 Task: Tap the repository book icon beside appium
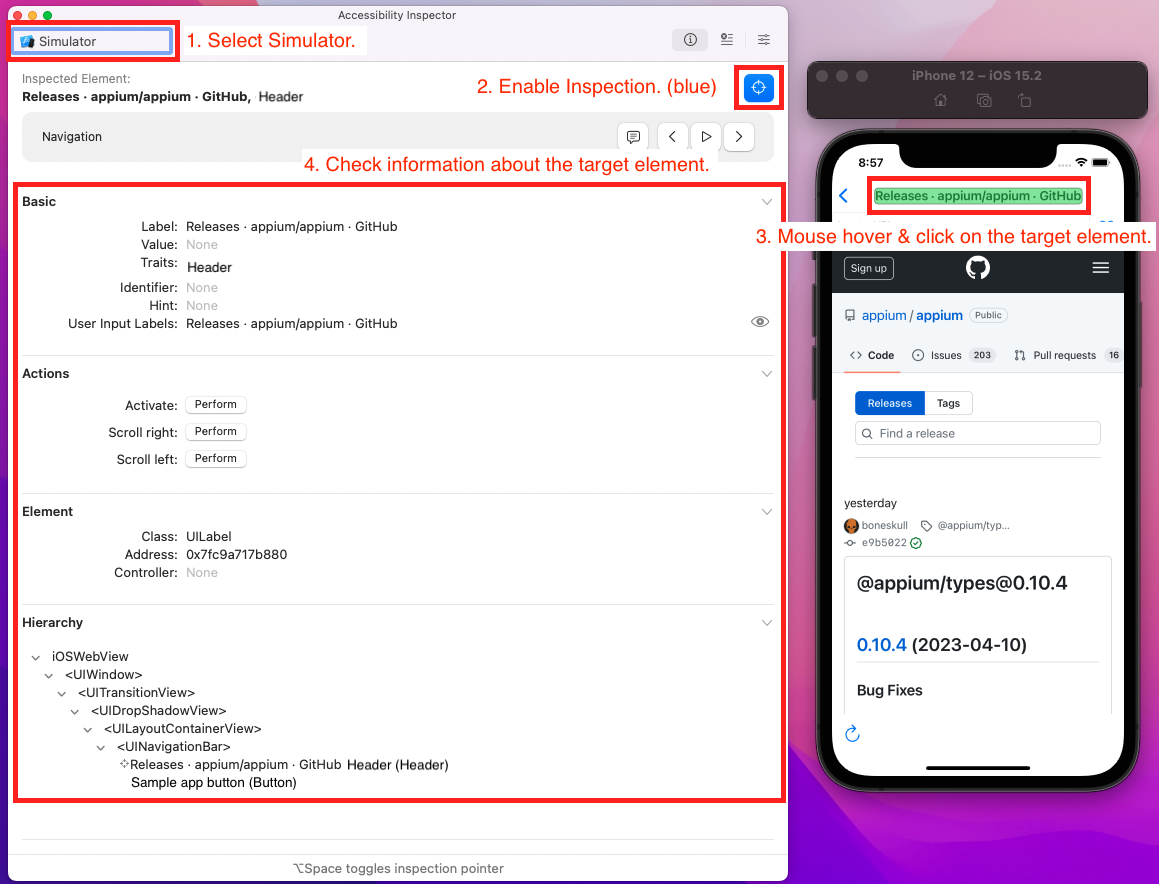click(850, 316)
